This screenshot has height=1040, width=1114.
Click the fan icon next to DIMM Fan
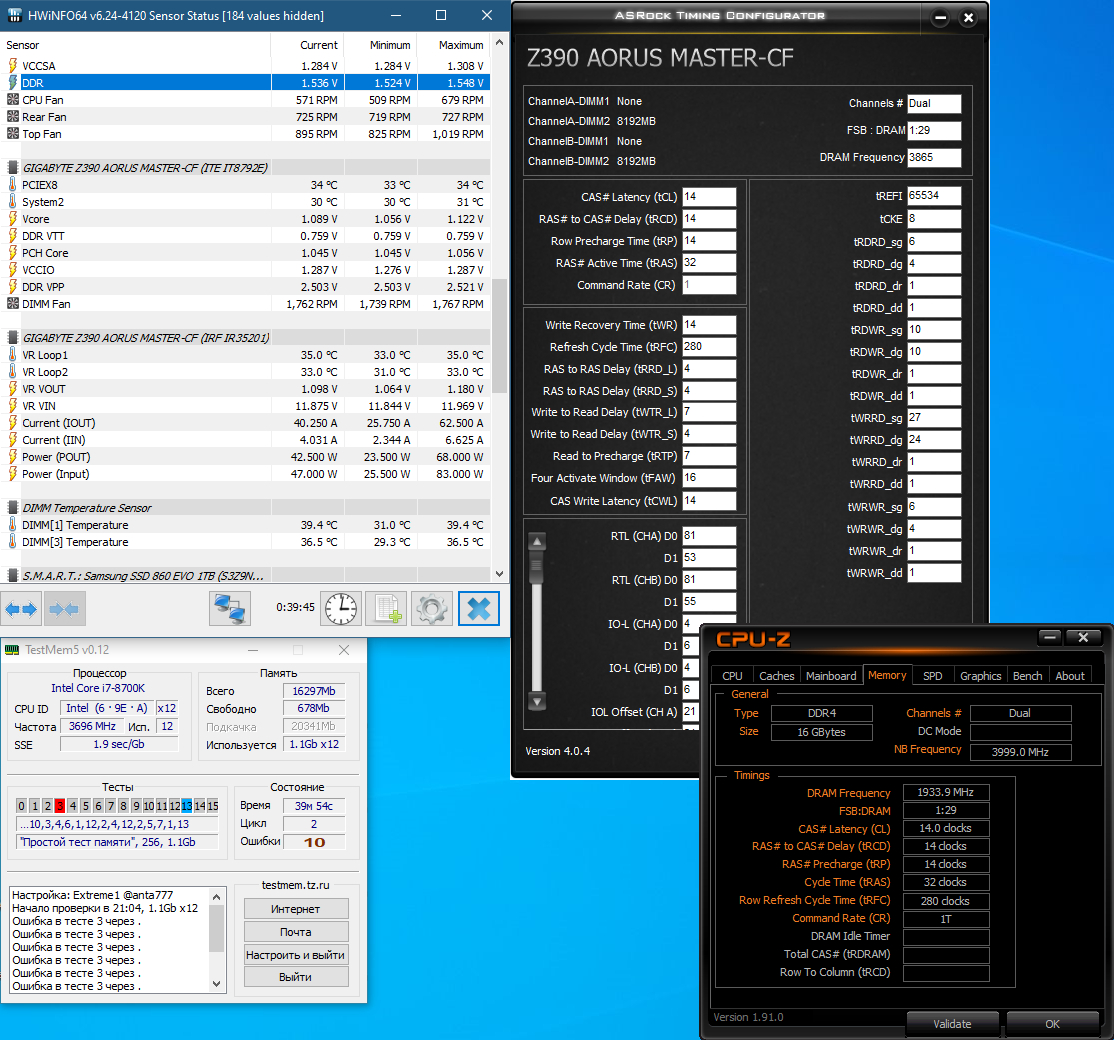tap(12, 303)
